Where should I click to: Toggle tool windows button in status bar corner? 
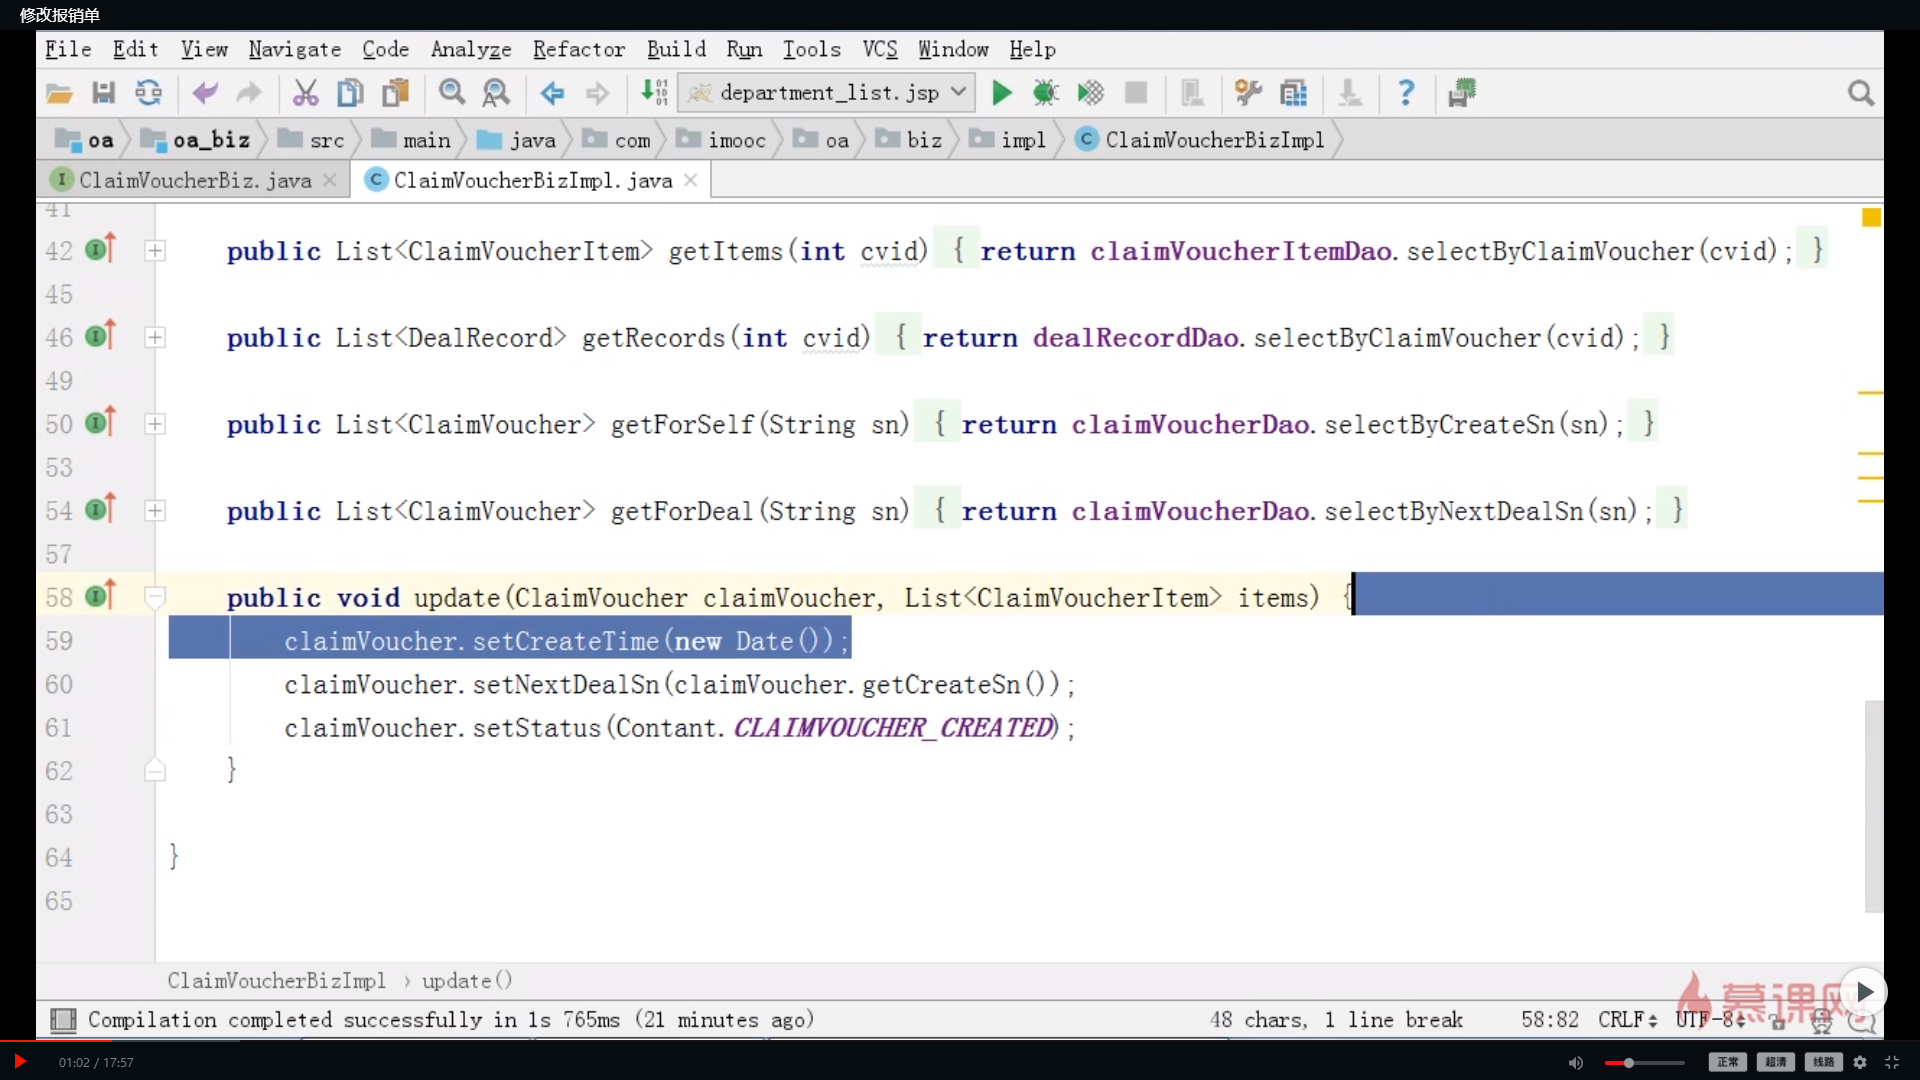63,1020
